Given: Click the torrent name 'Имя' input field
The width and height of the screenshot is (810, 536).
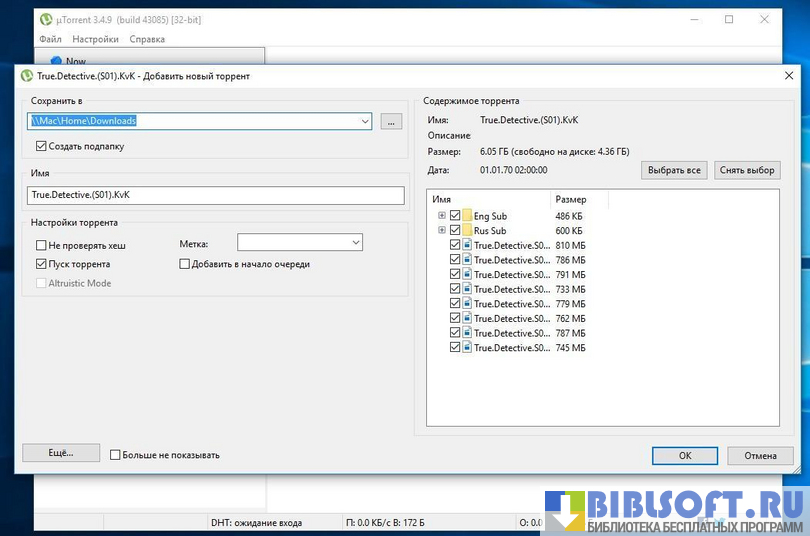Looking at the screenshot, I should click(x=215, y=195).
